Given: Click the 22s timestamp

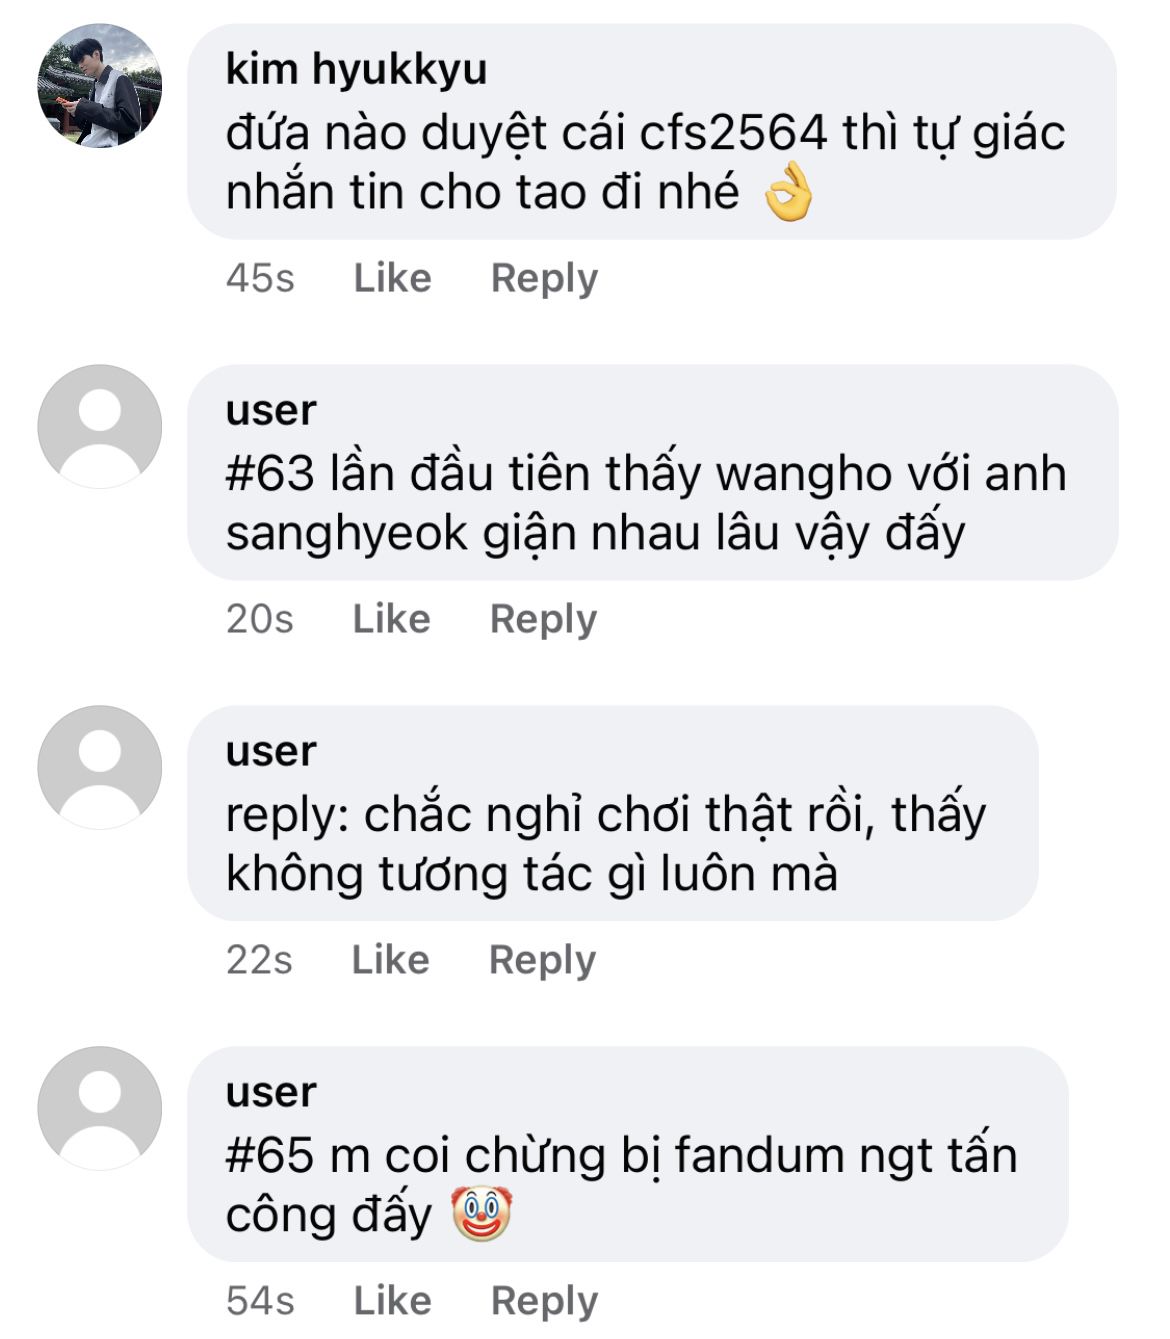Looking at the screenshot, I should coord(259,960).
